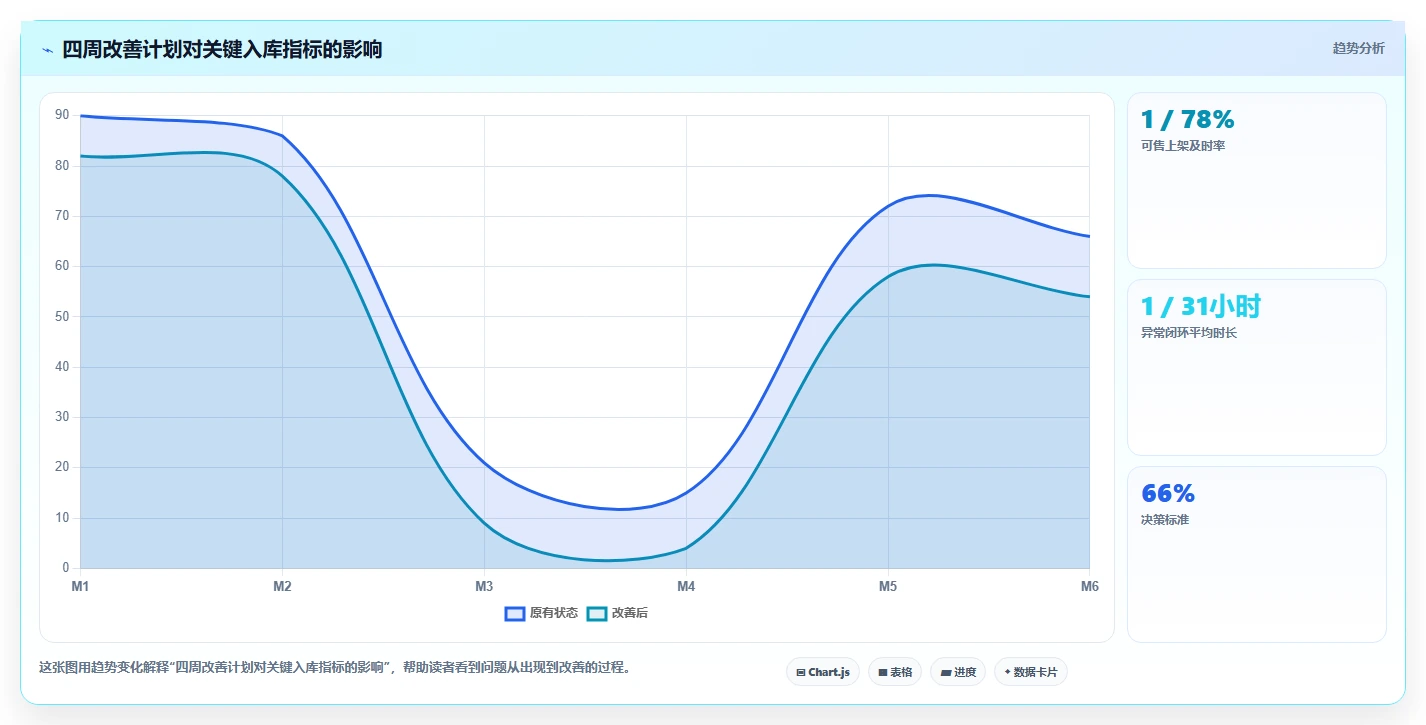This screenshot has width=1426, height=725.
Task: Click the 1 / 78% value text
Action: point(1188,119)
